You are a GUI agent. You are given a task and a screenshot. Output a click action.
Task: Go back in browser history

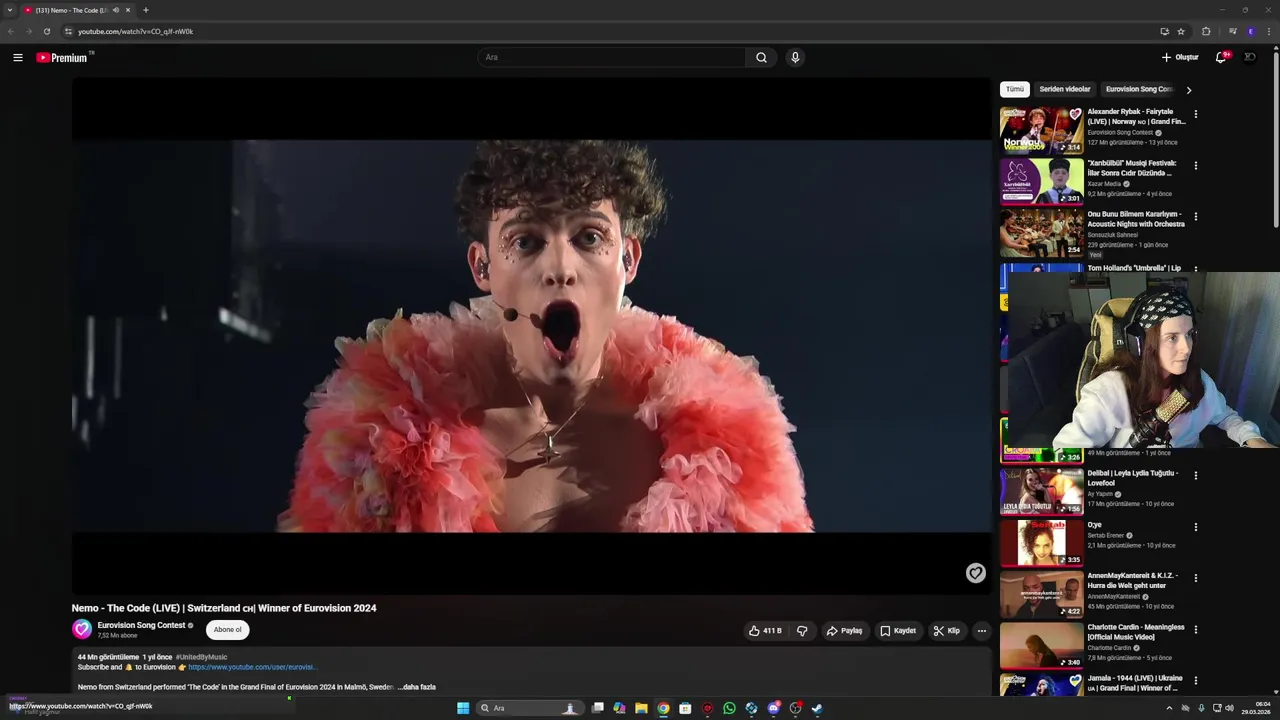click(x=11, y=31)
